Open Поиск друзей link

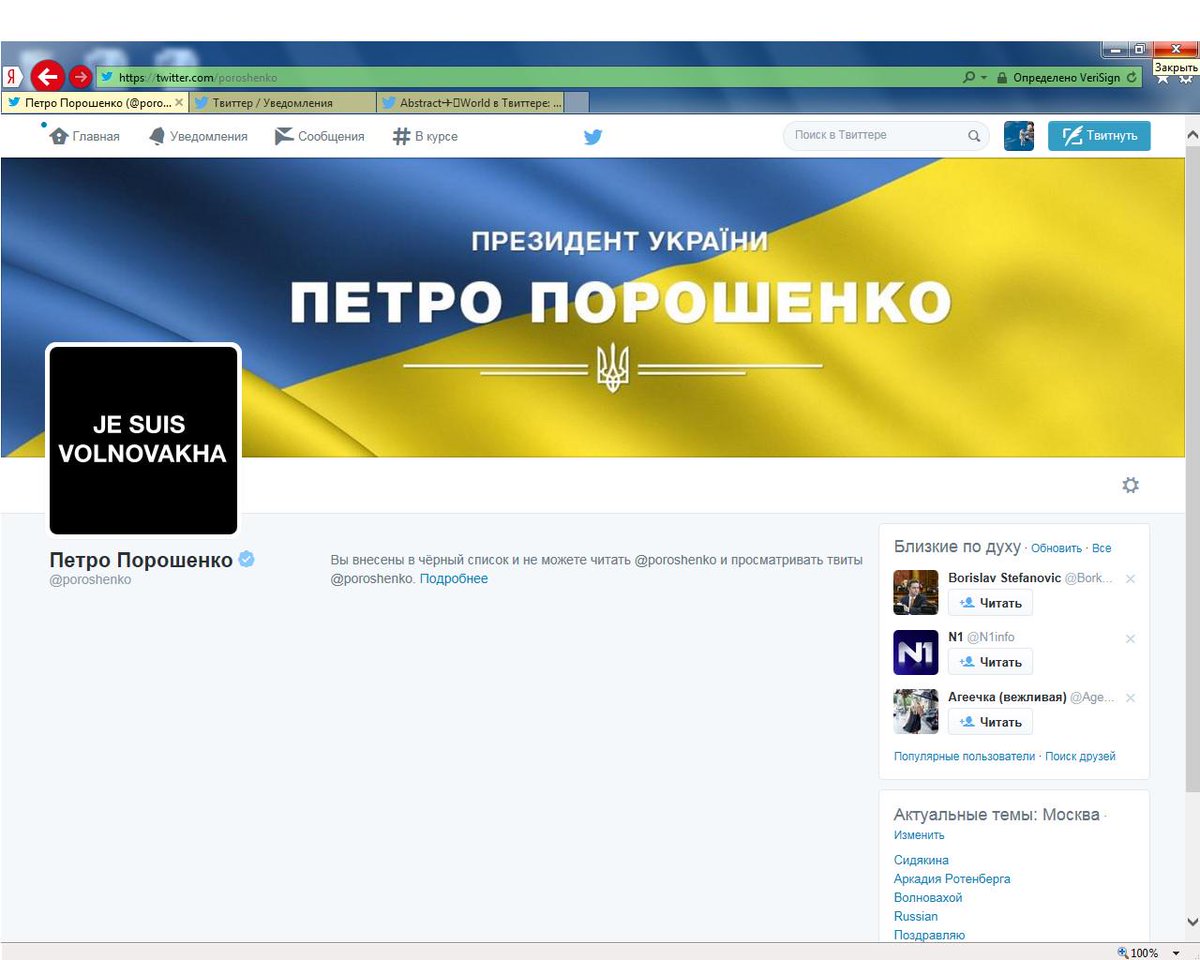[1080, 757]
